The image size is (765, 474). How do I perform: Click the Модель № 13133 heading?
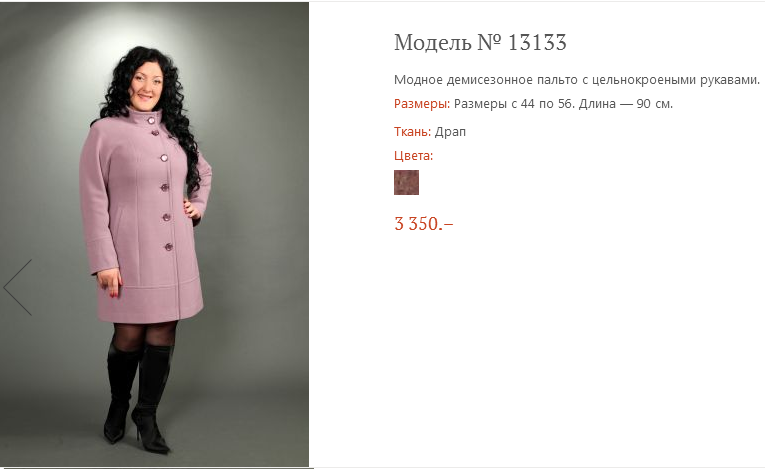click(x=480, y=42)
